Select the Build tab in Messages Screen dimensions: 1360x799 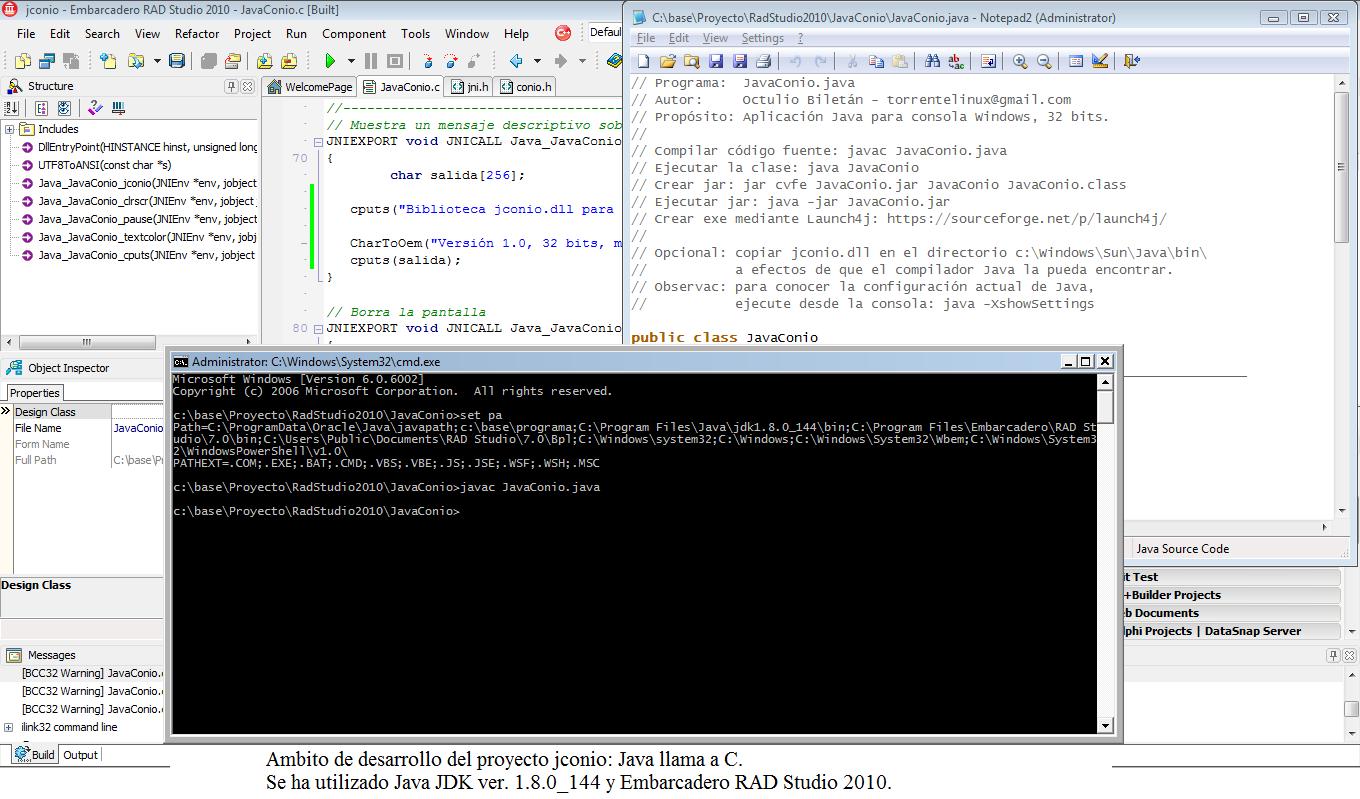(35, 755)
